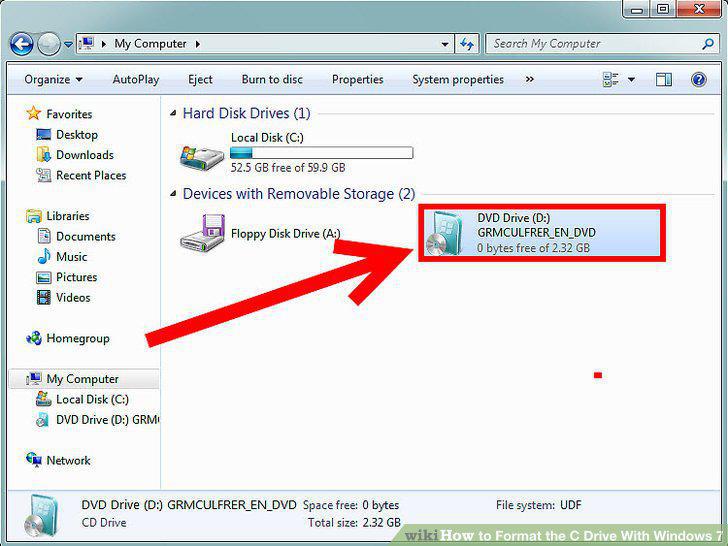The image size is (728, 546).
Task: Click the Libraries folder icon
Action: 33,216
